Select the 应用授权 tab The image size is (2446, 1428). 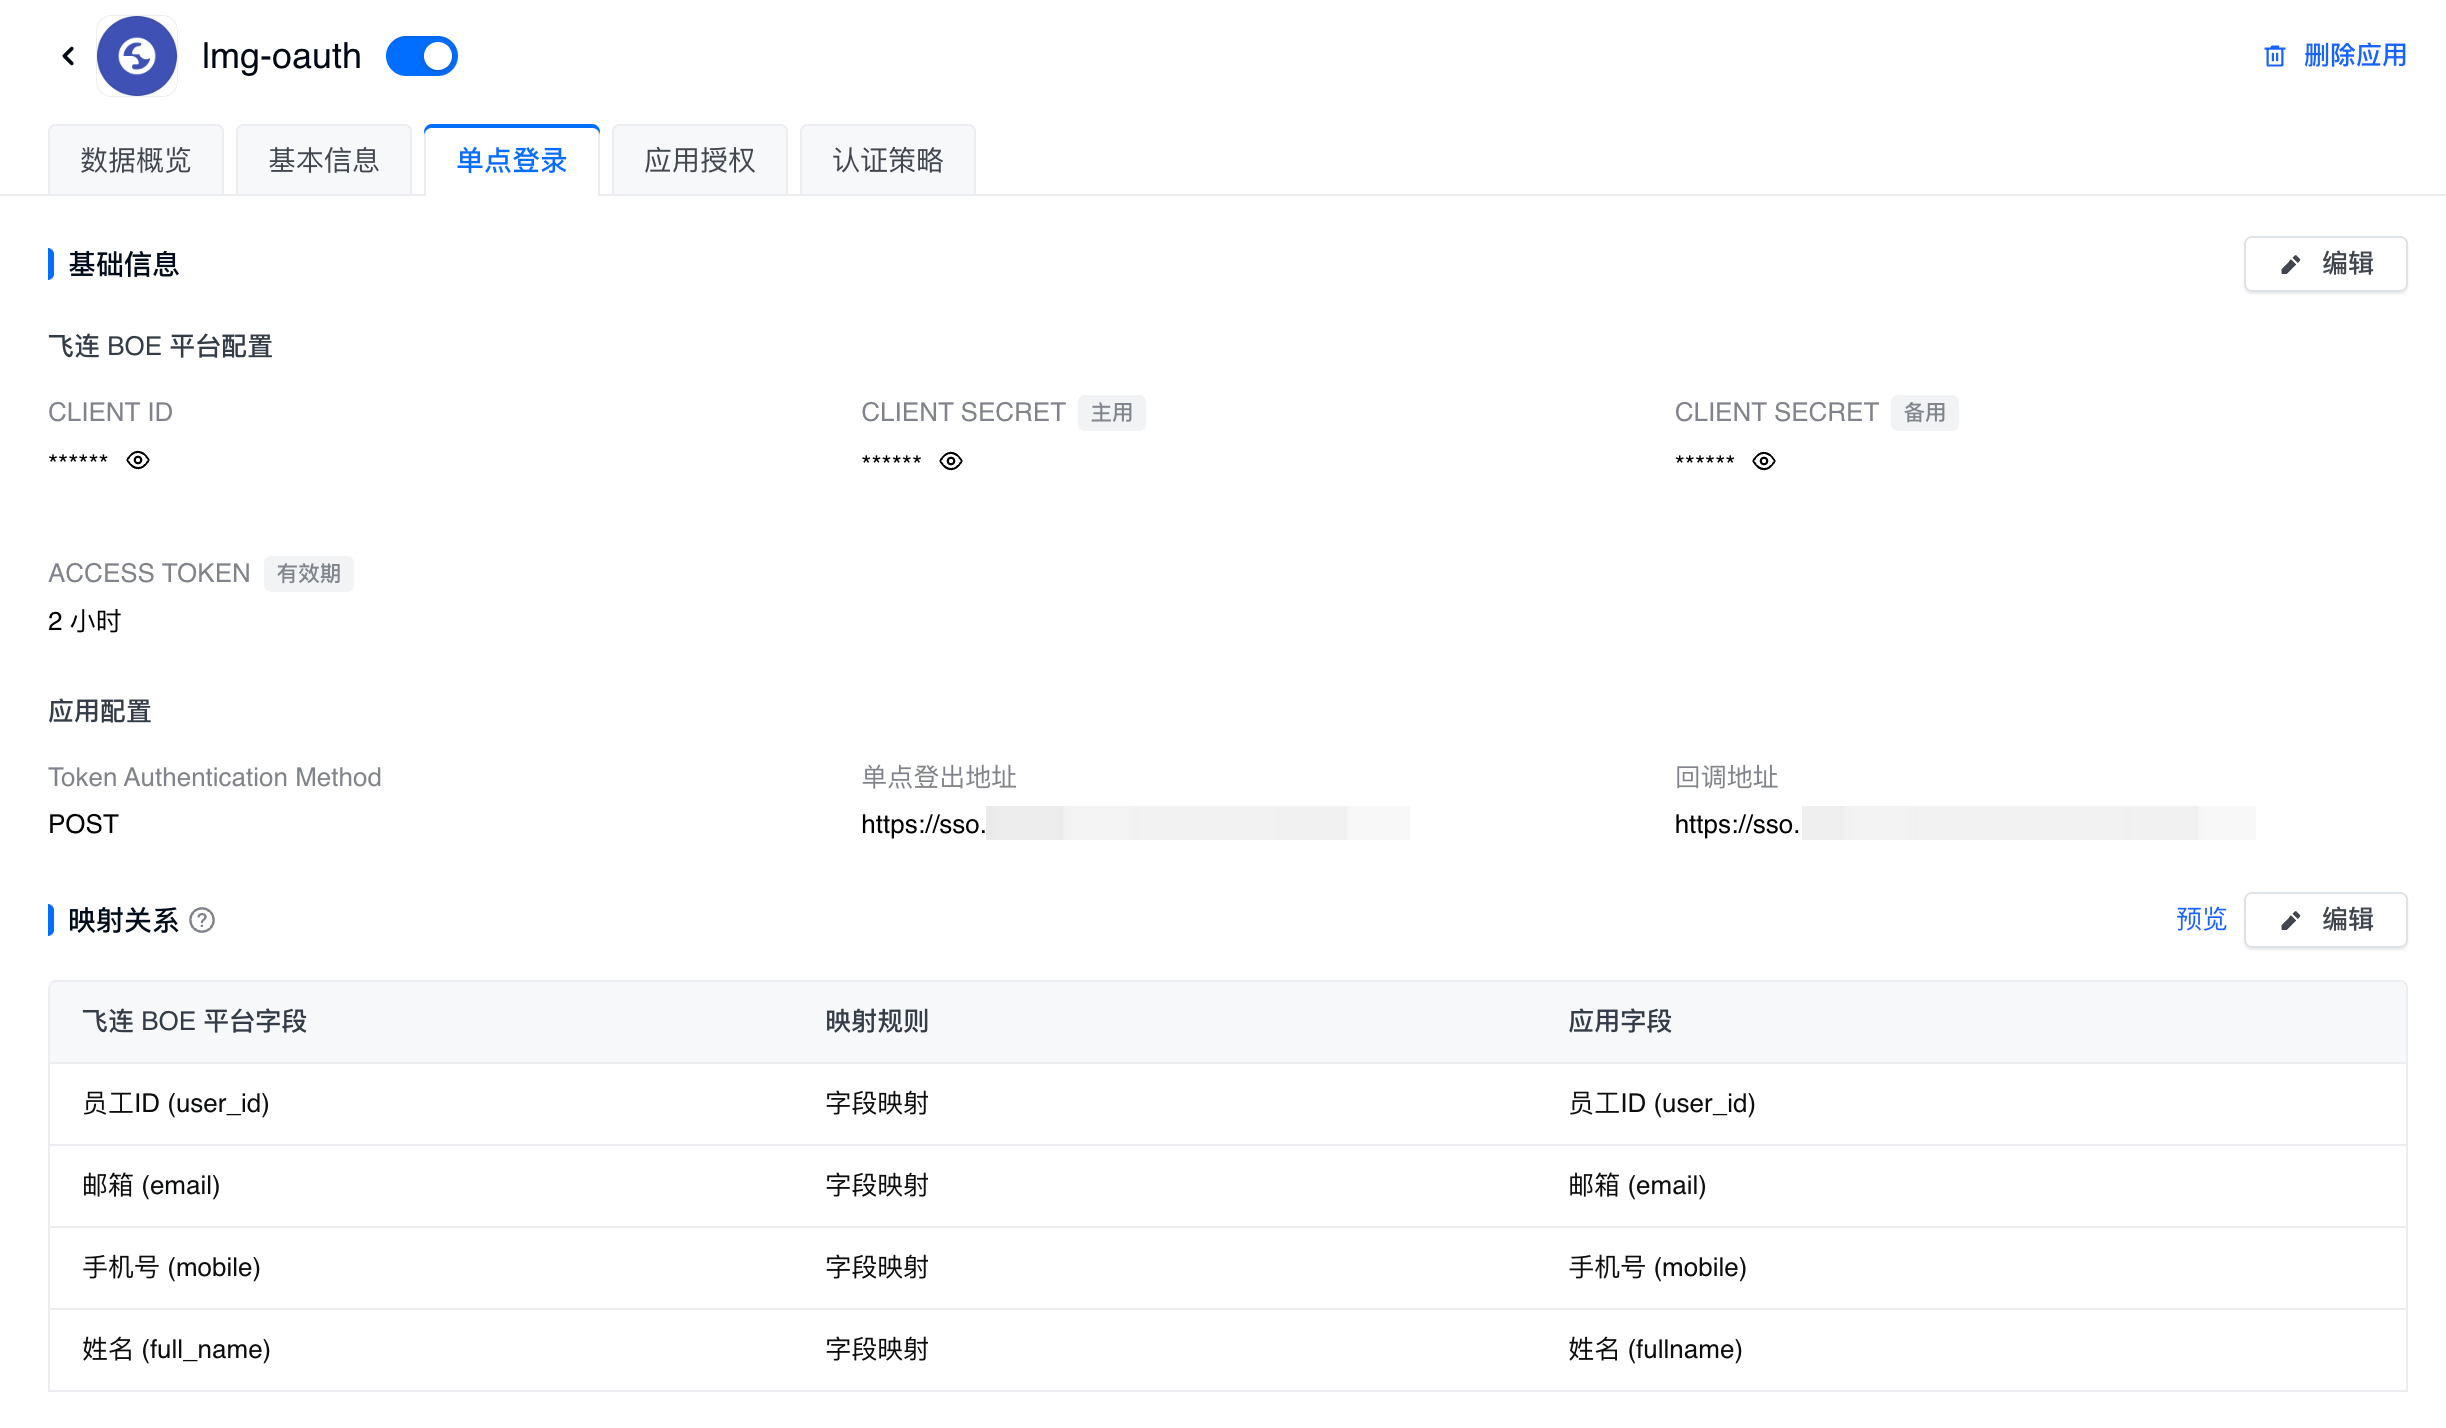[x=700, y=160]
